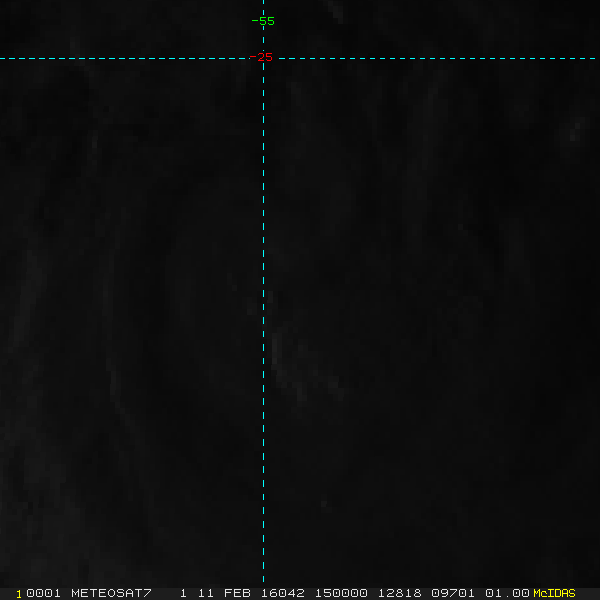This screenshot has height=600, width=600.
Task: Click the 12818 status value
Action: click(x=399, y=593)
